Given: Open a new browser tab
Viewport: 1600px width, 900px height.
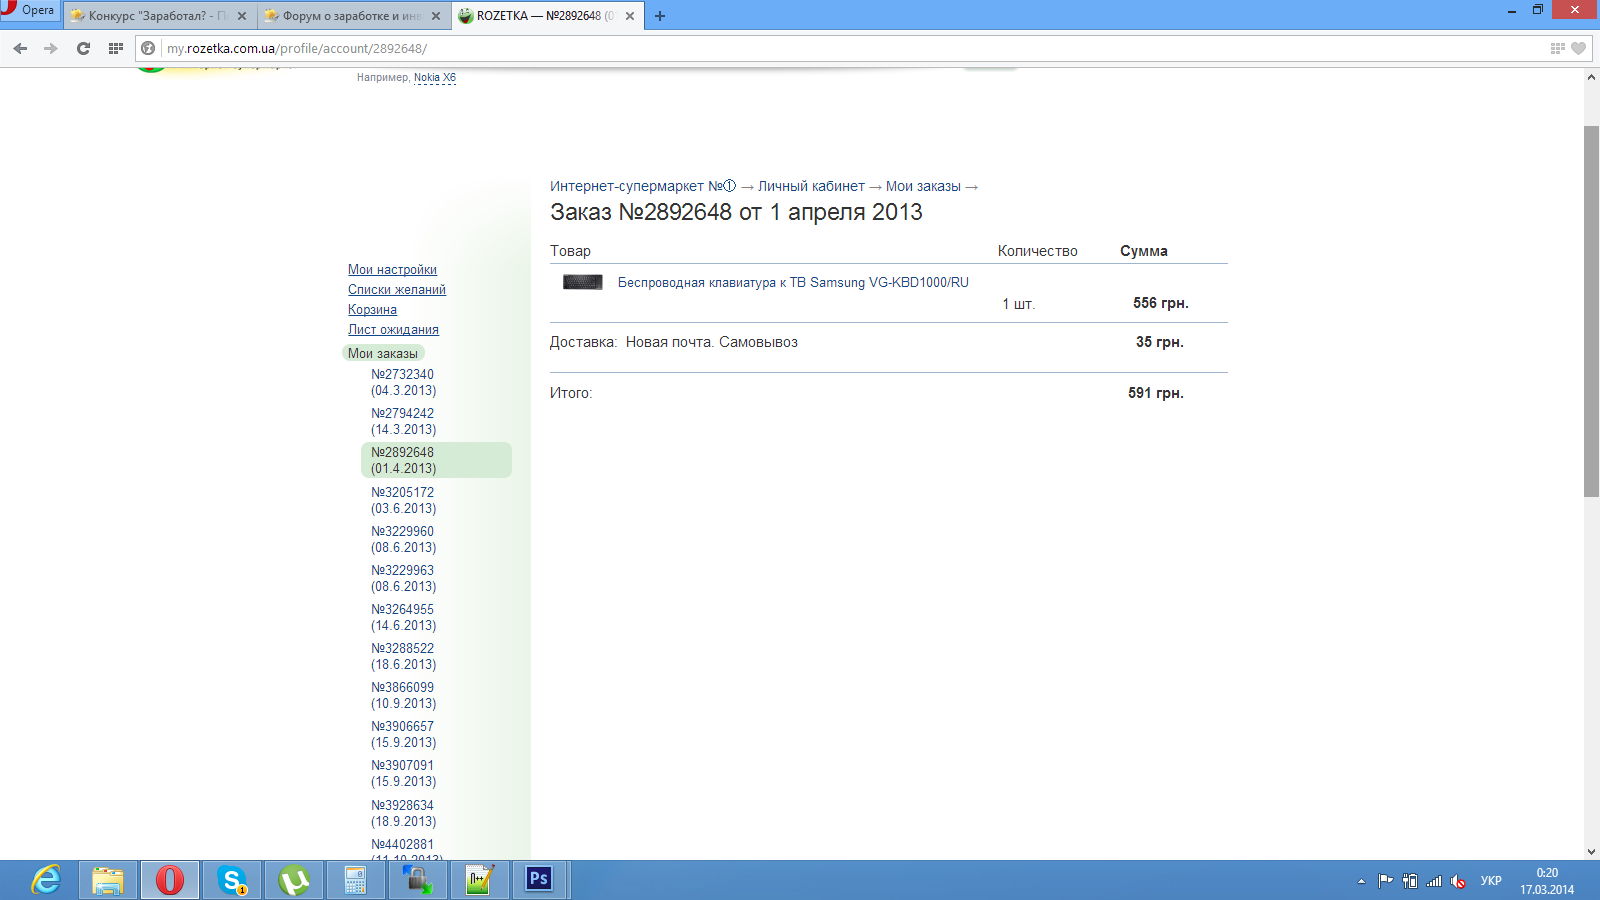Looking at the screenshot, I should tap(660, 16).
